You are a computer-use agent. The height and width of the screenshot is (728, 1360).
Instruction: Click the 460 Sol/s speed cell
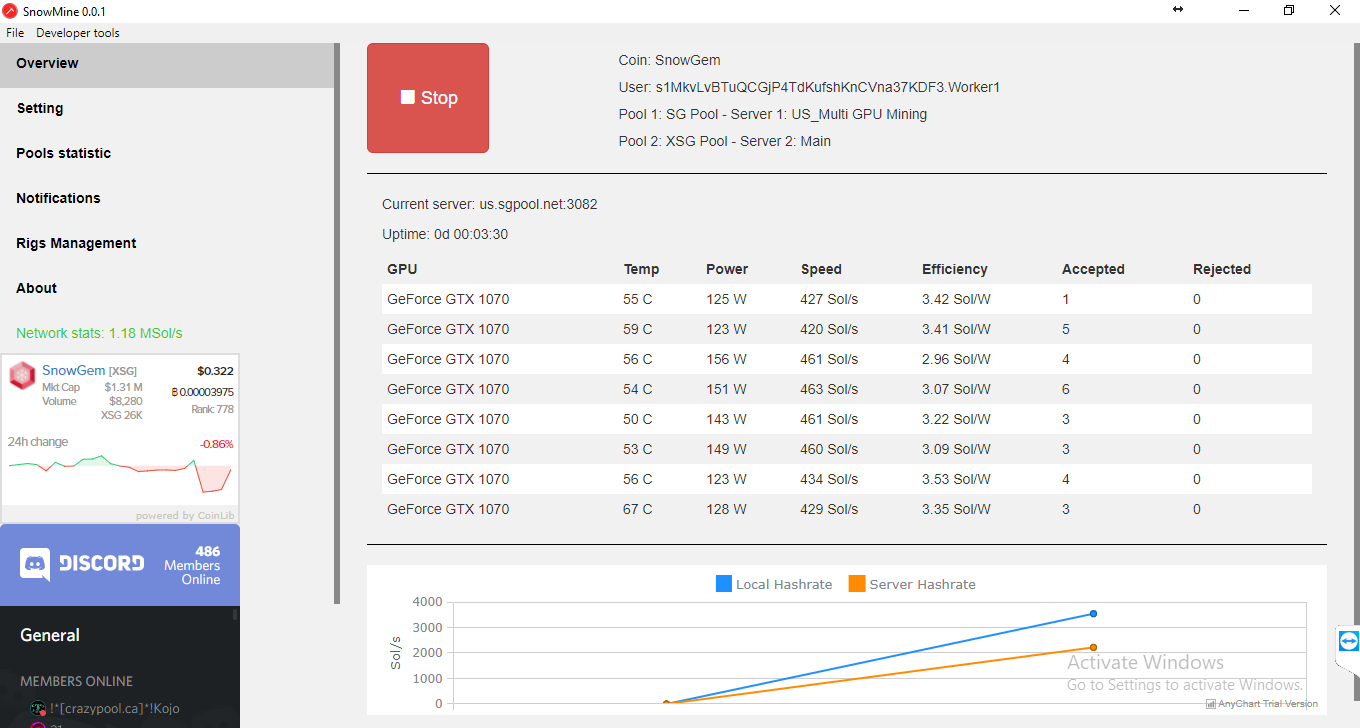[x=829, y=449]
